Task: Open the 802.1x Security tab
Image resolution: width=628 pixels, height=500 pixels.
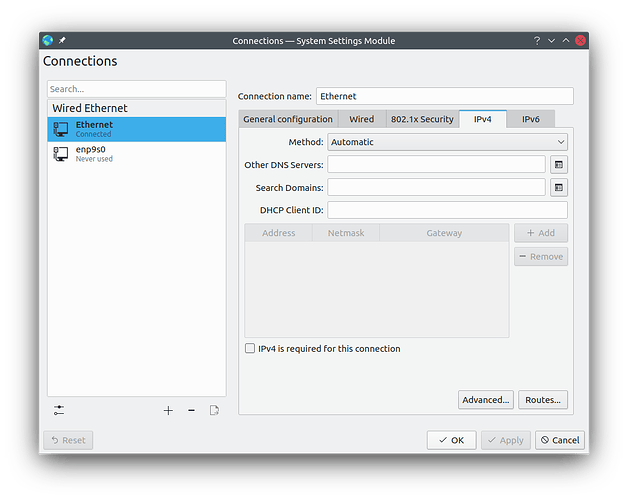Action: click(x=422, y=119)
